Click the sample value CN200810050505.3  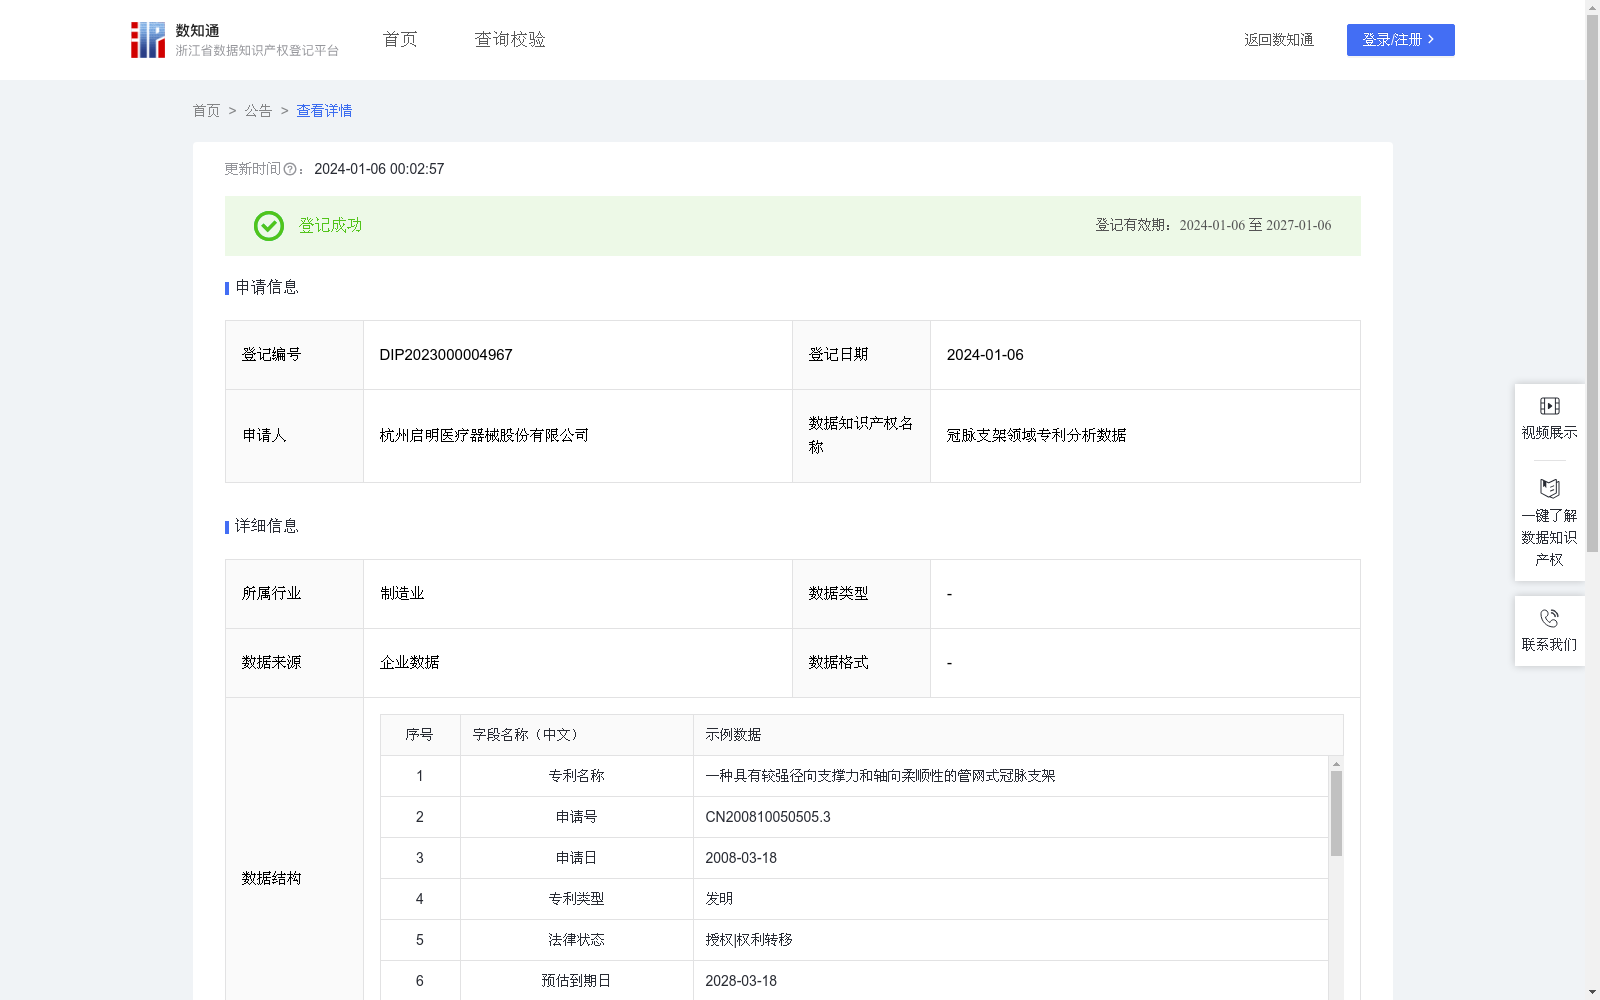768,817
